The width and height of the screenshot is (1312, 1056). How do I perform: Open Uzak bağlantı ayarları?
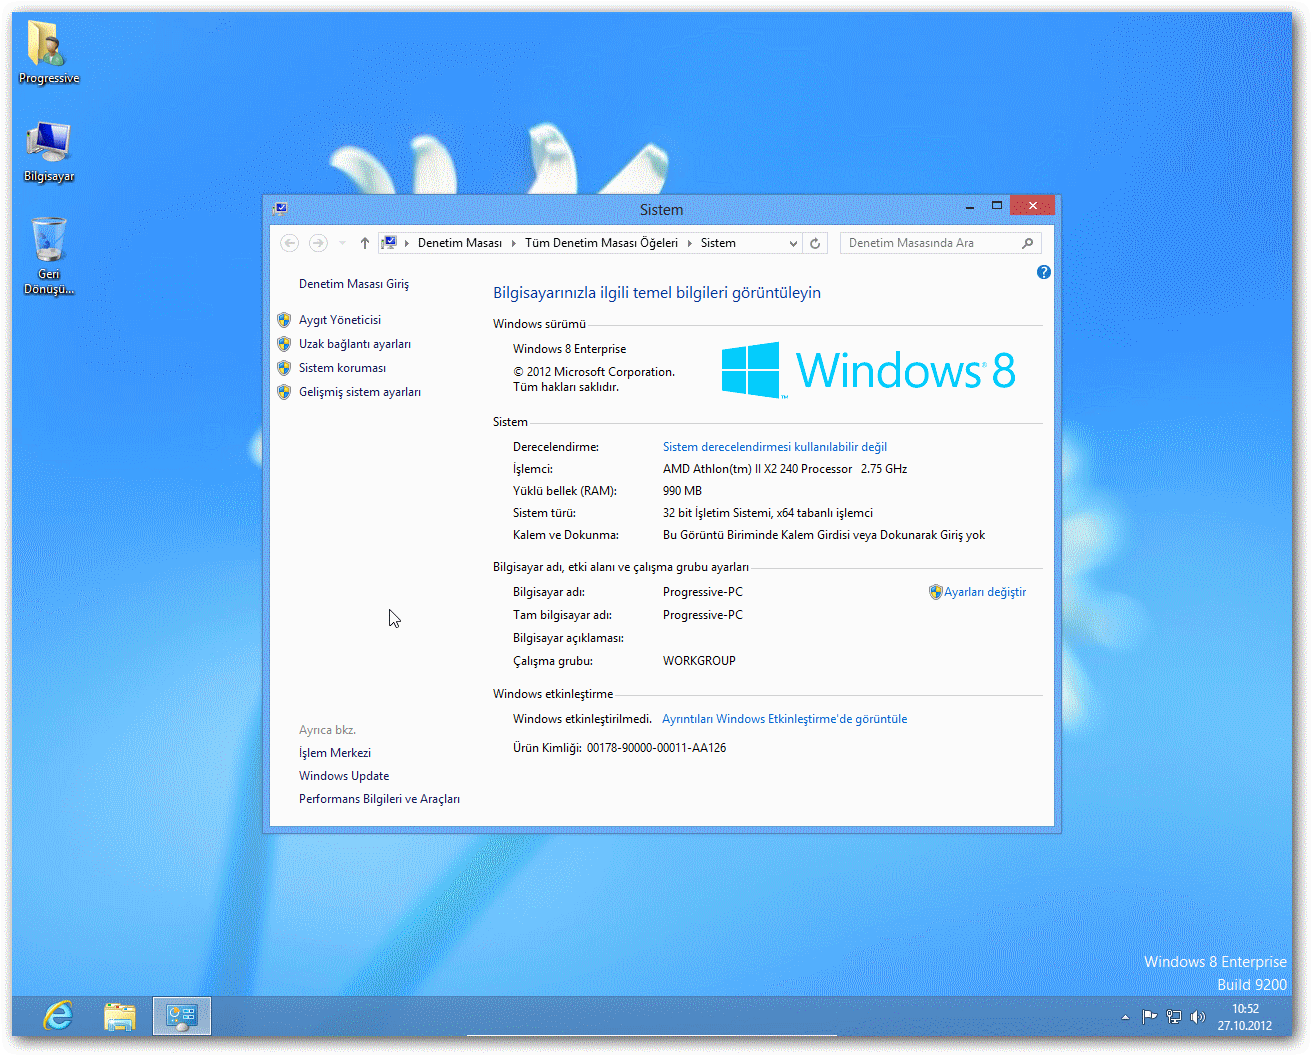coord(355,344)
